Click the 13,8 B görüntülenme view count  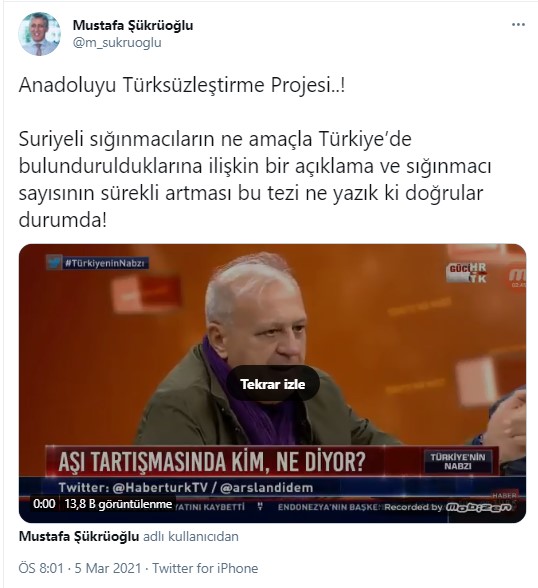click(x=118, y=504)
